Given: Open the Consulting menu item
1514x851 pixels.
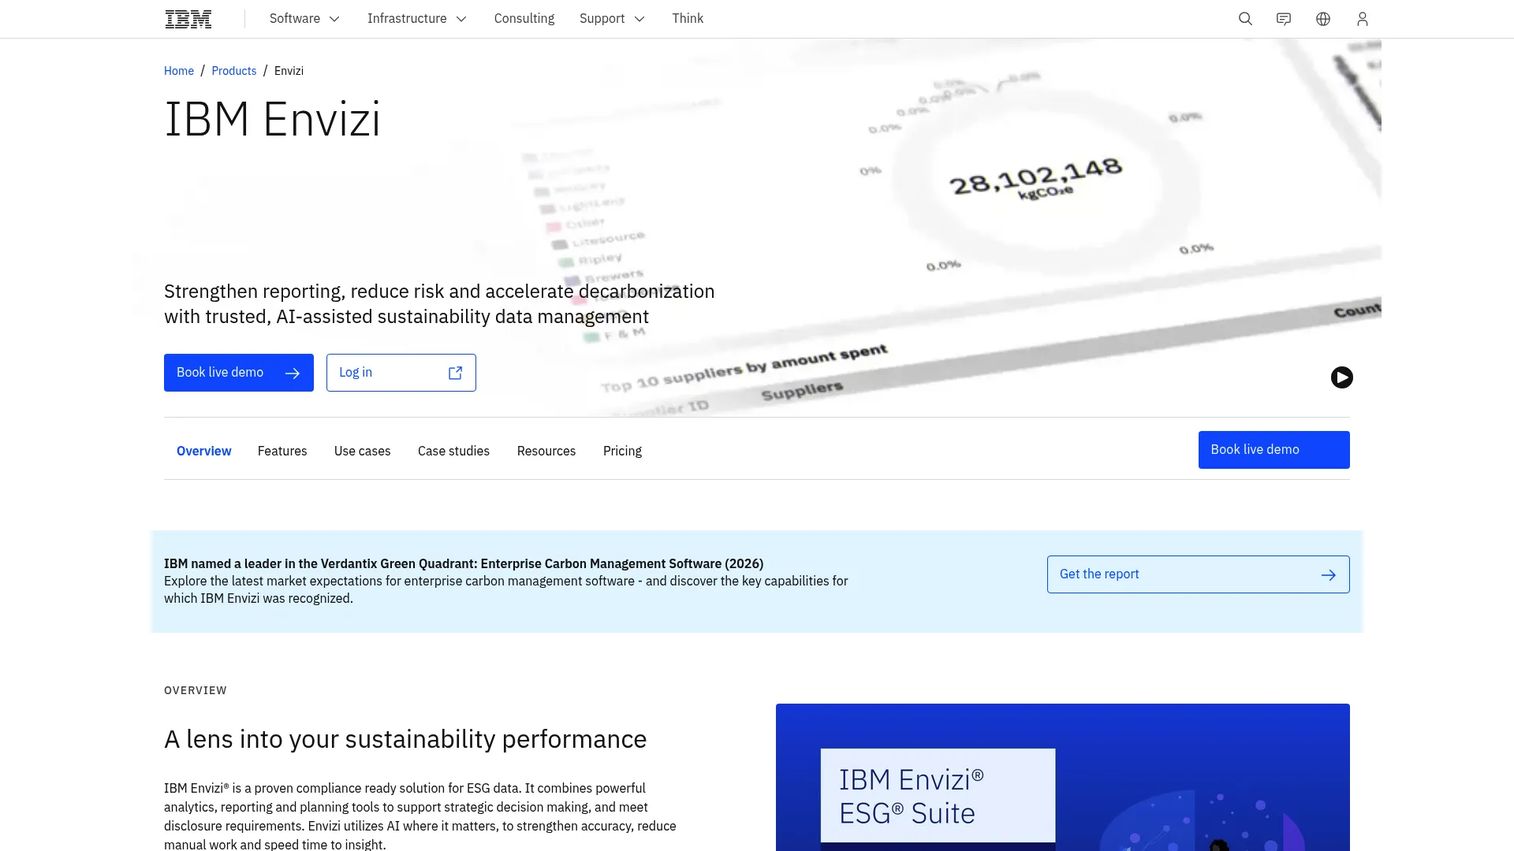Looking at the screenshot, I should point(524,19).
